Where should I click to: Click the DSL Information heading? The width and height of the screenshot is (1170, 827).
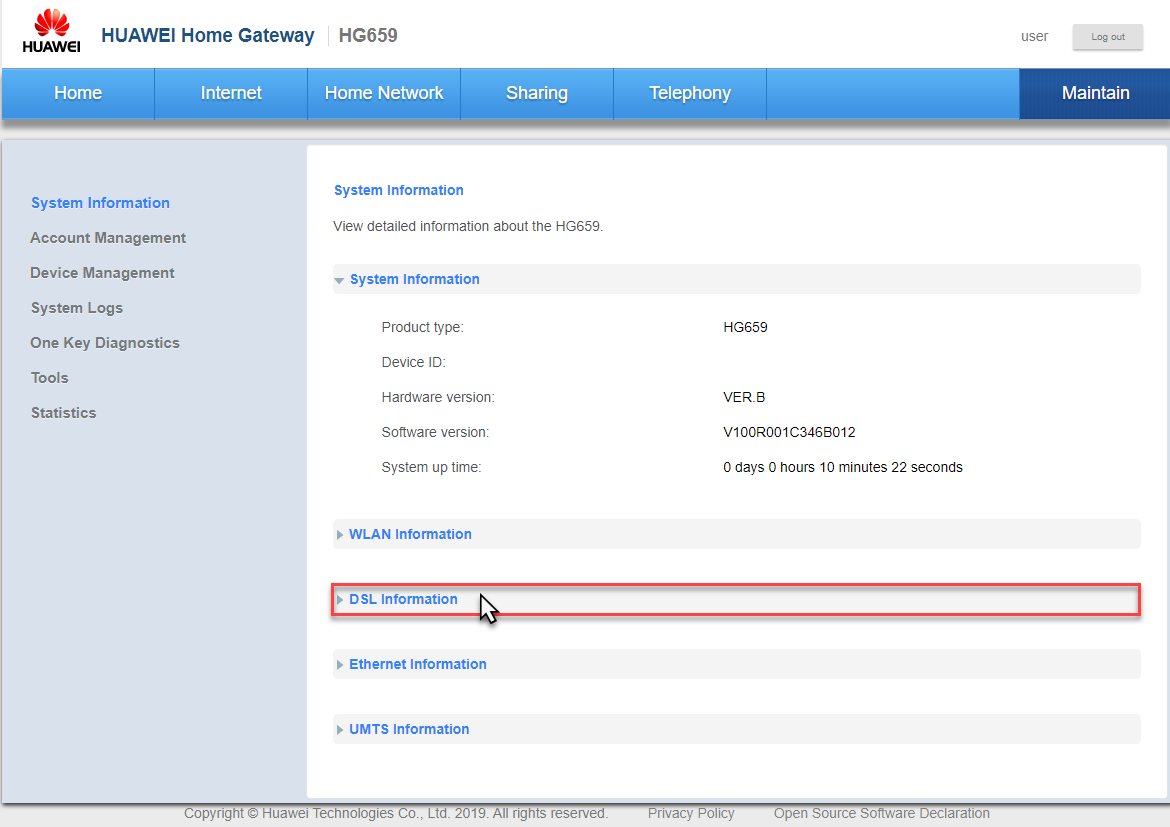(x=403, y=599)
